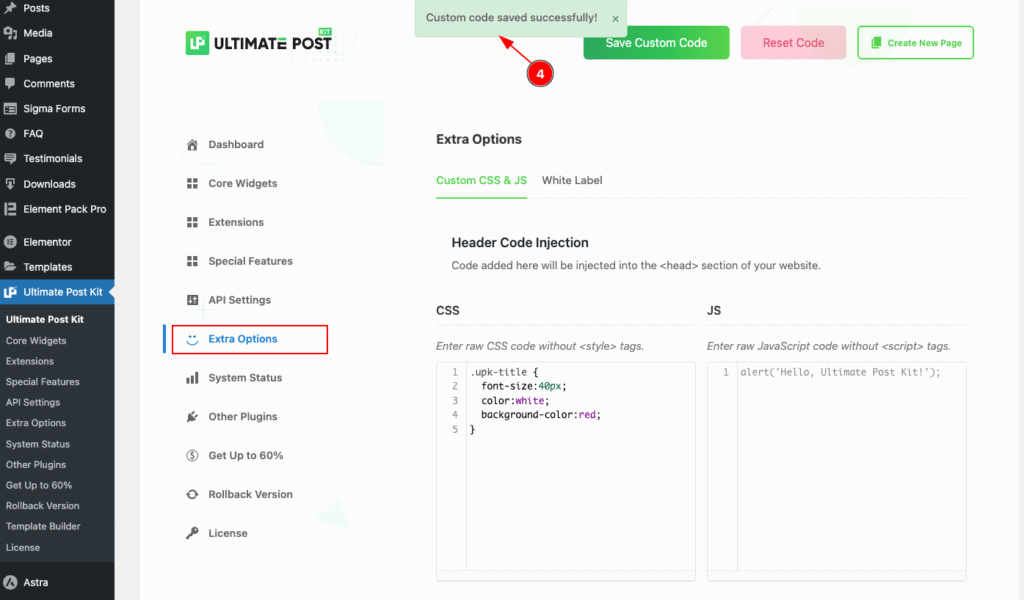Select the Custom CSS & JS tab
This screenshot has width=1024, height=600.
(x=481, y=180)
